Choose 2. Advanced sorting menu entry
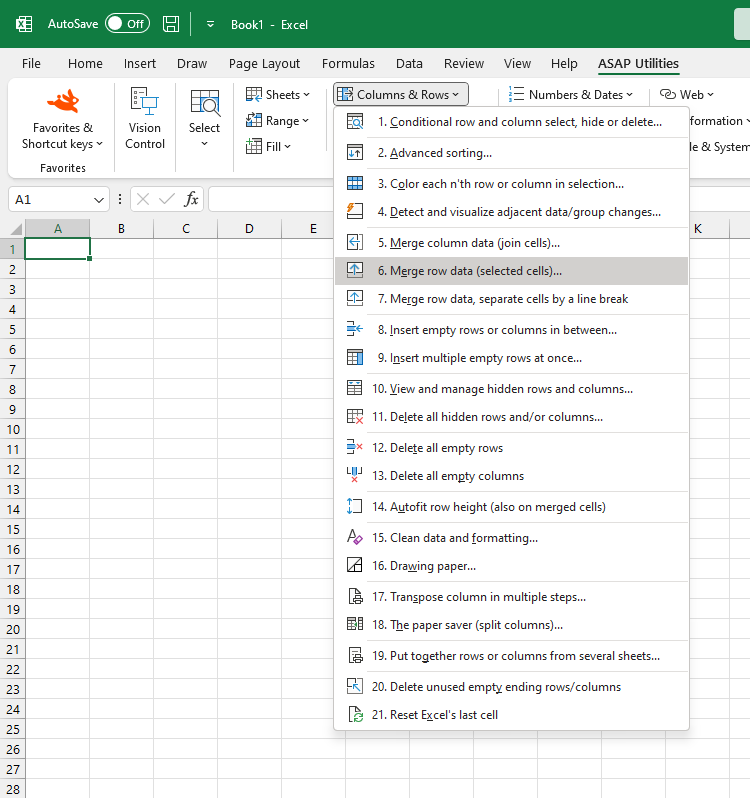750x798 pixels. pos(511,153)
